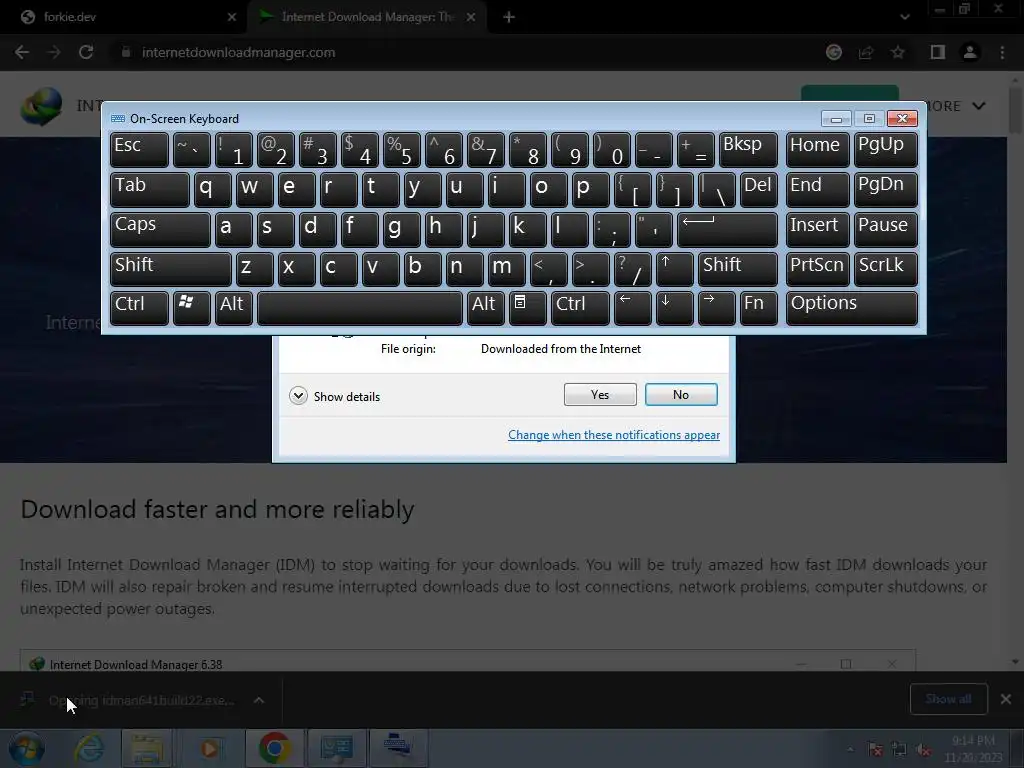Open Chrome three-dot menu
The image size is (1024, 768).
[x=1002, y=52]
